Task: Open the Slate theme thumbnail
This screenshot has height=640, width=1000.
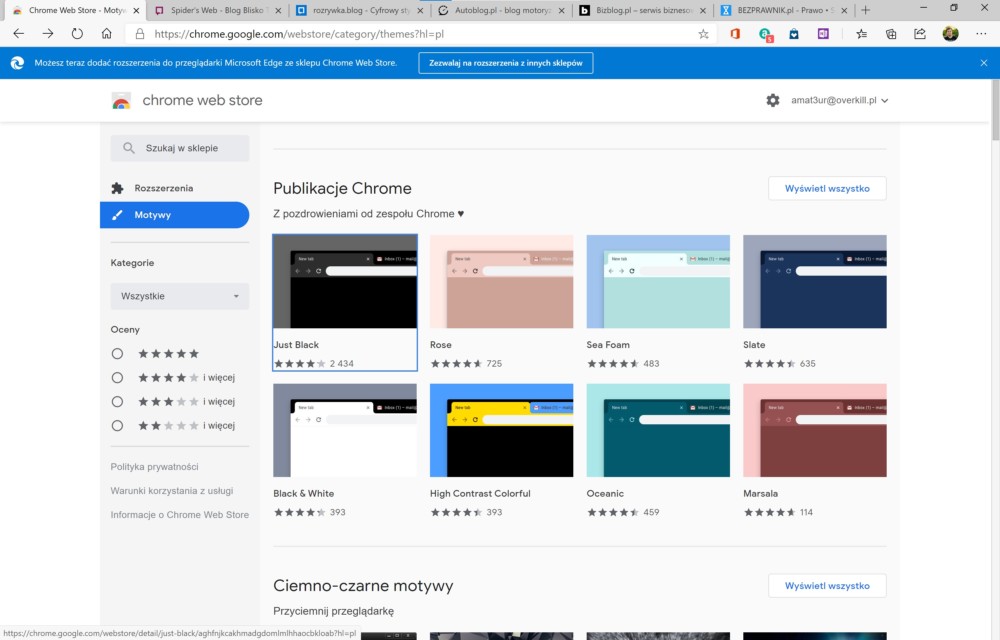Action: 814,282
